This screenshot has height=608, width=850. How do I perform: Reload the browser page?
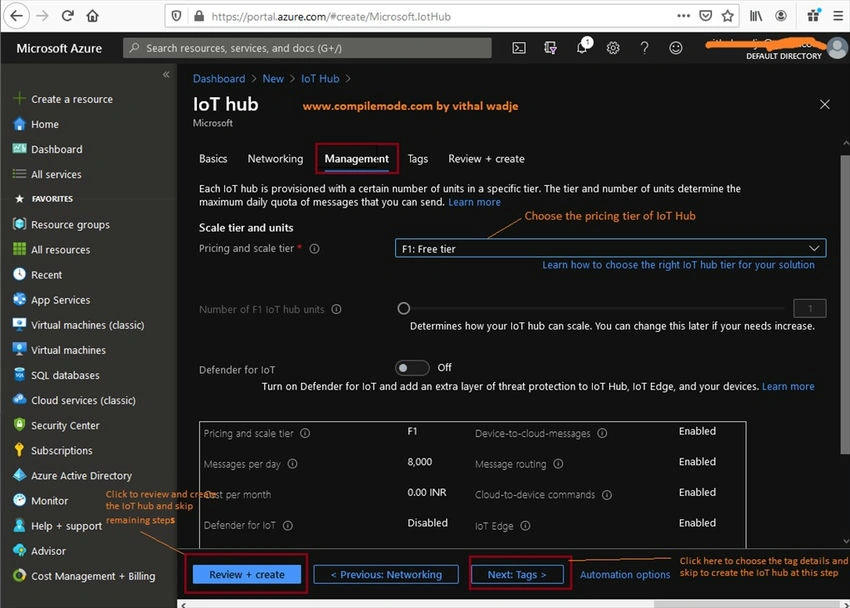coord(67,16)
